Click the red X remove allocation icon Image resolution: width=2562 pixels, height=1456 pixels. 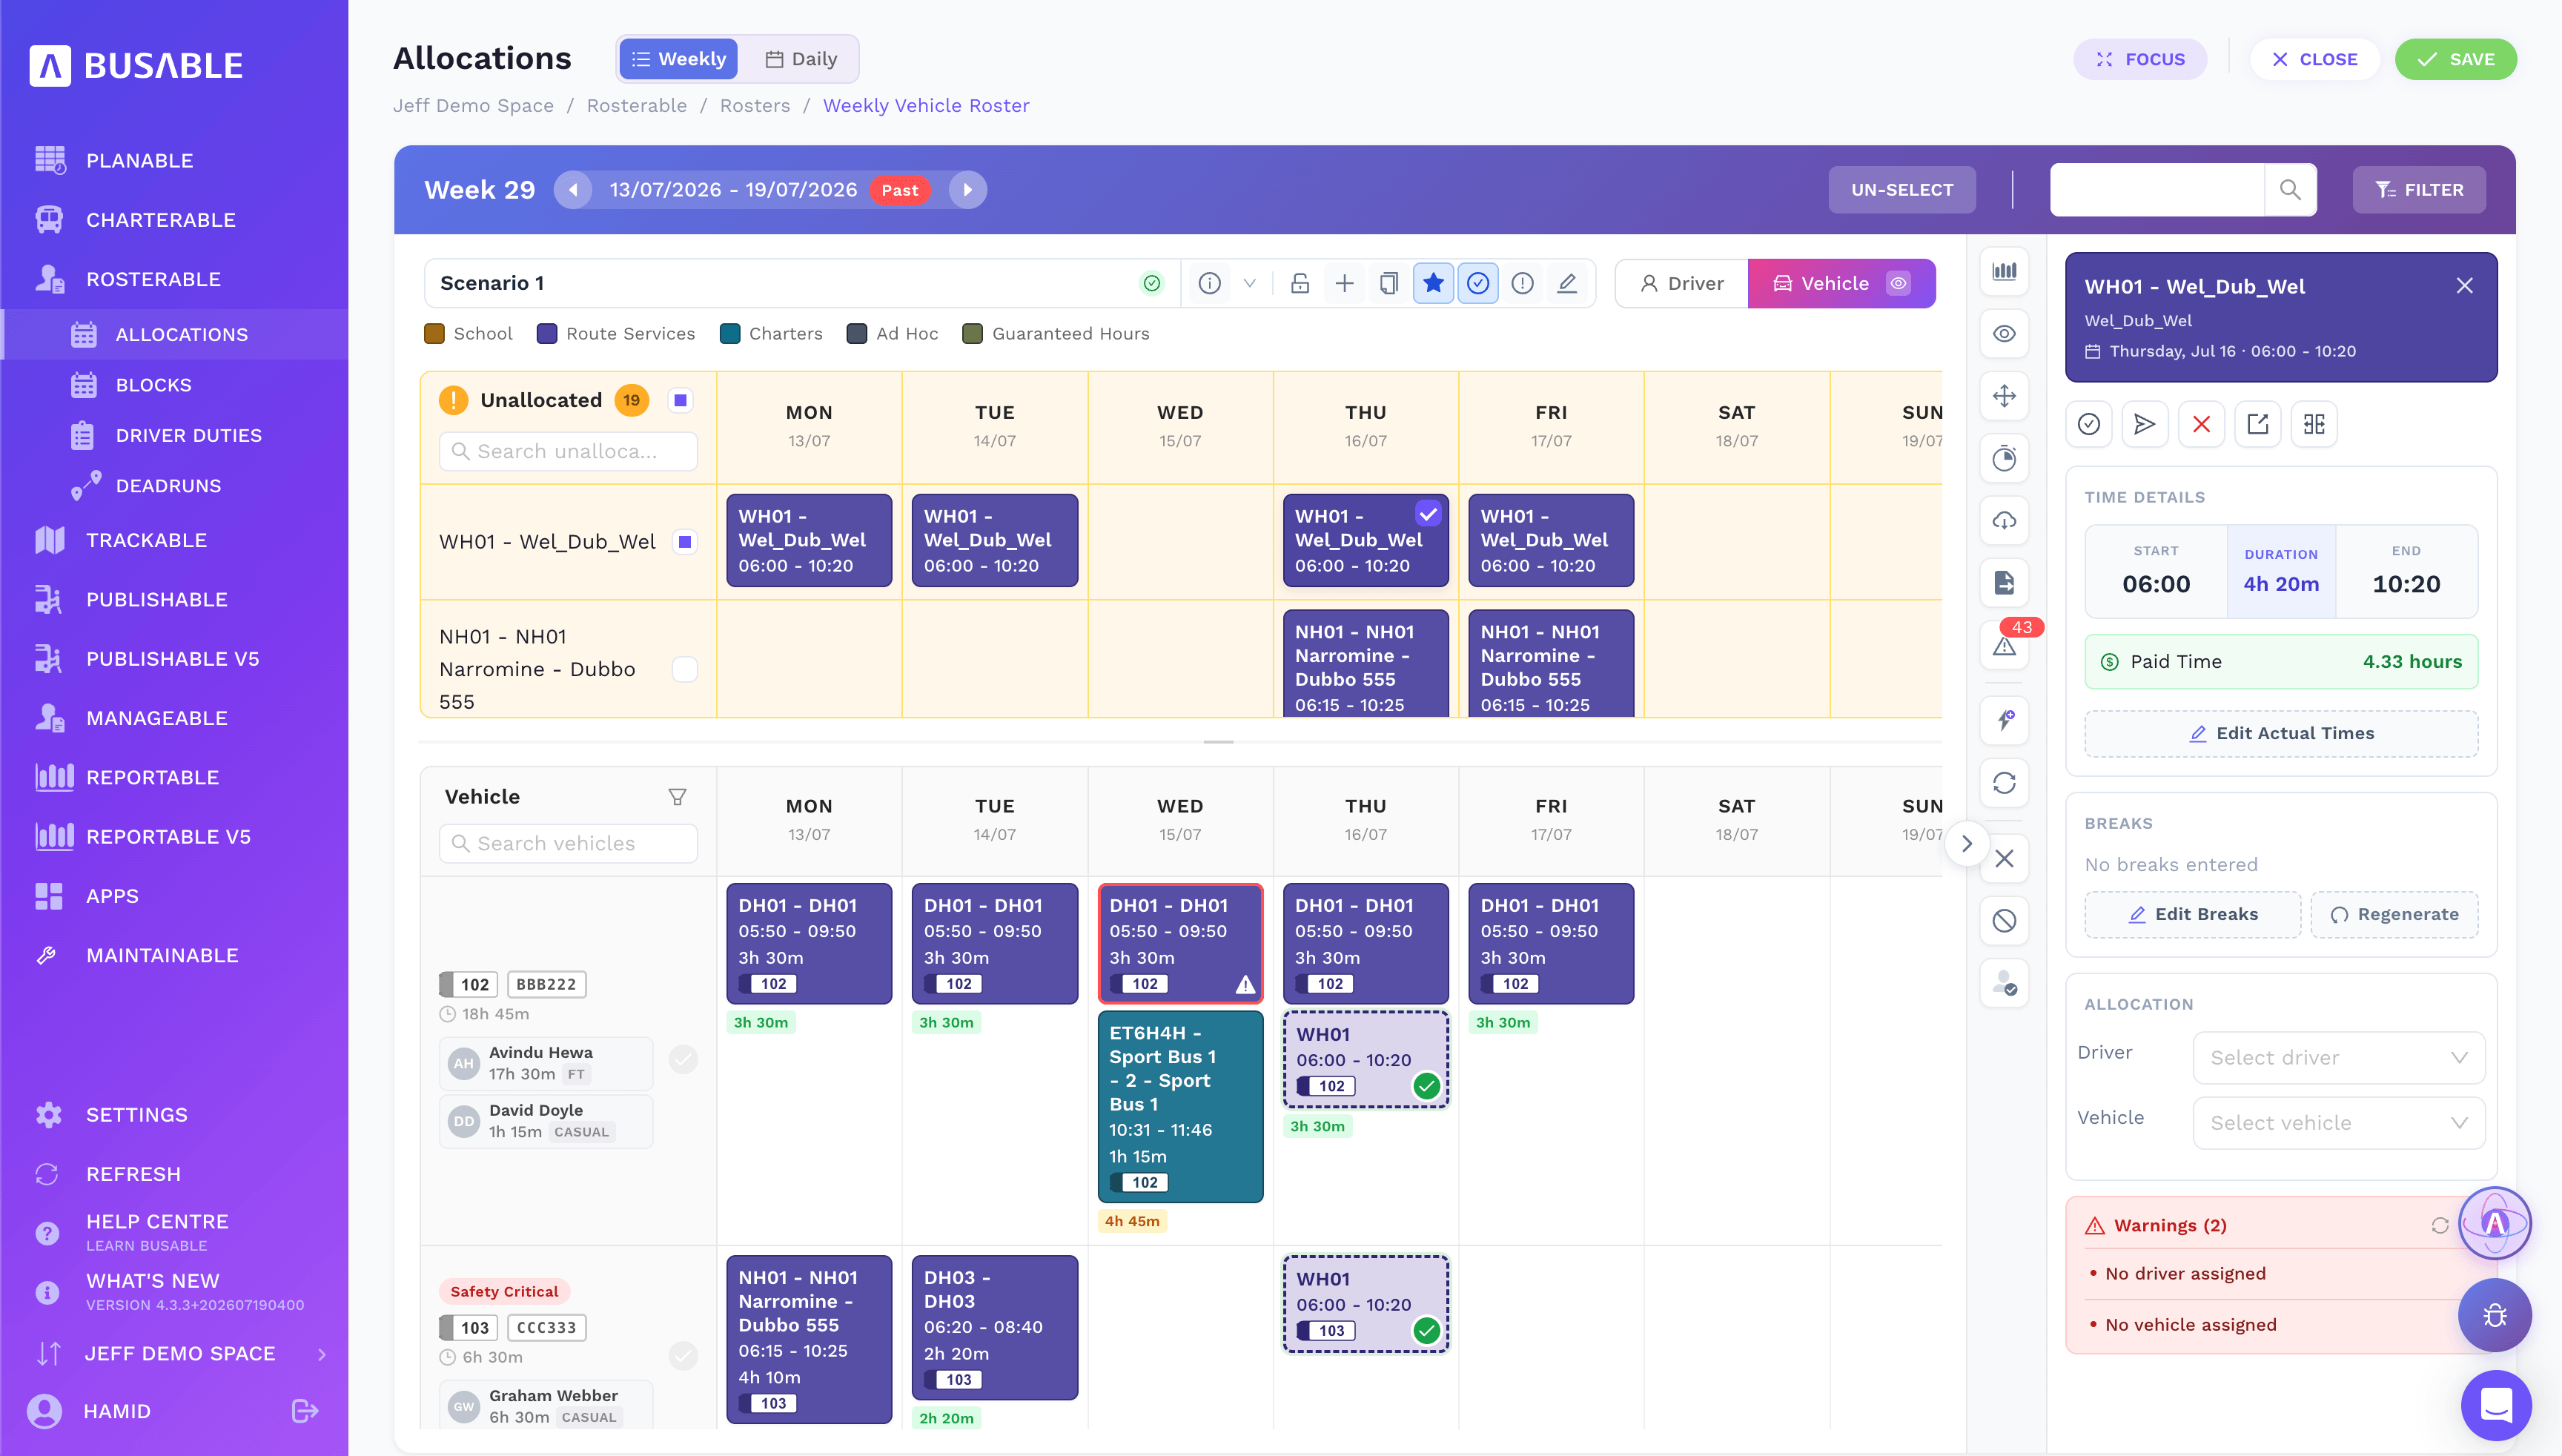click(x=2201, y=425)
